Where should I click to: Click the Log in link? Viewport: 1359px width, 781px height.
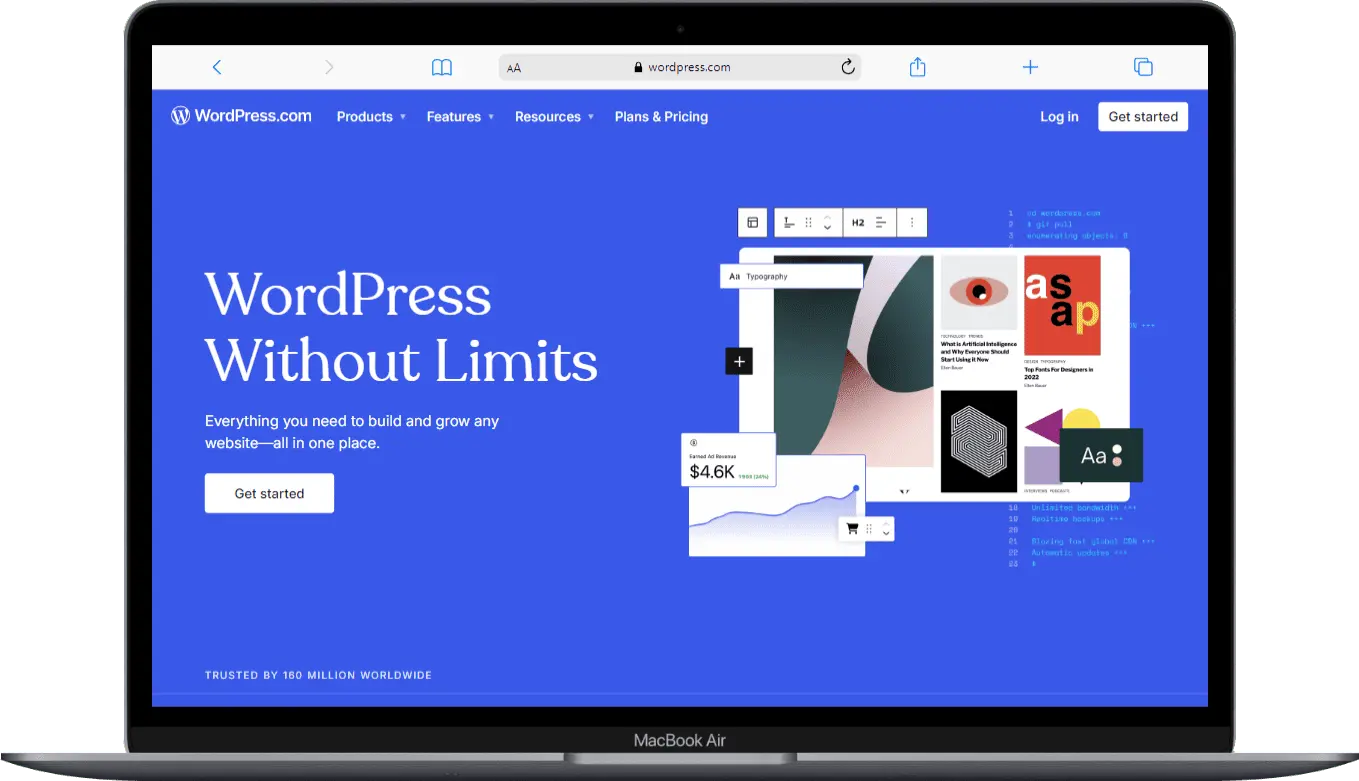[1059, 117]
